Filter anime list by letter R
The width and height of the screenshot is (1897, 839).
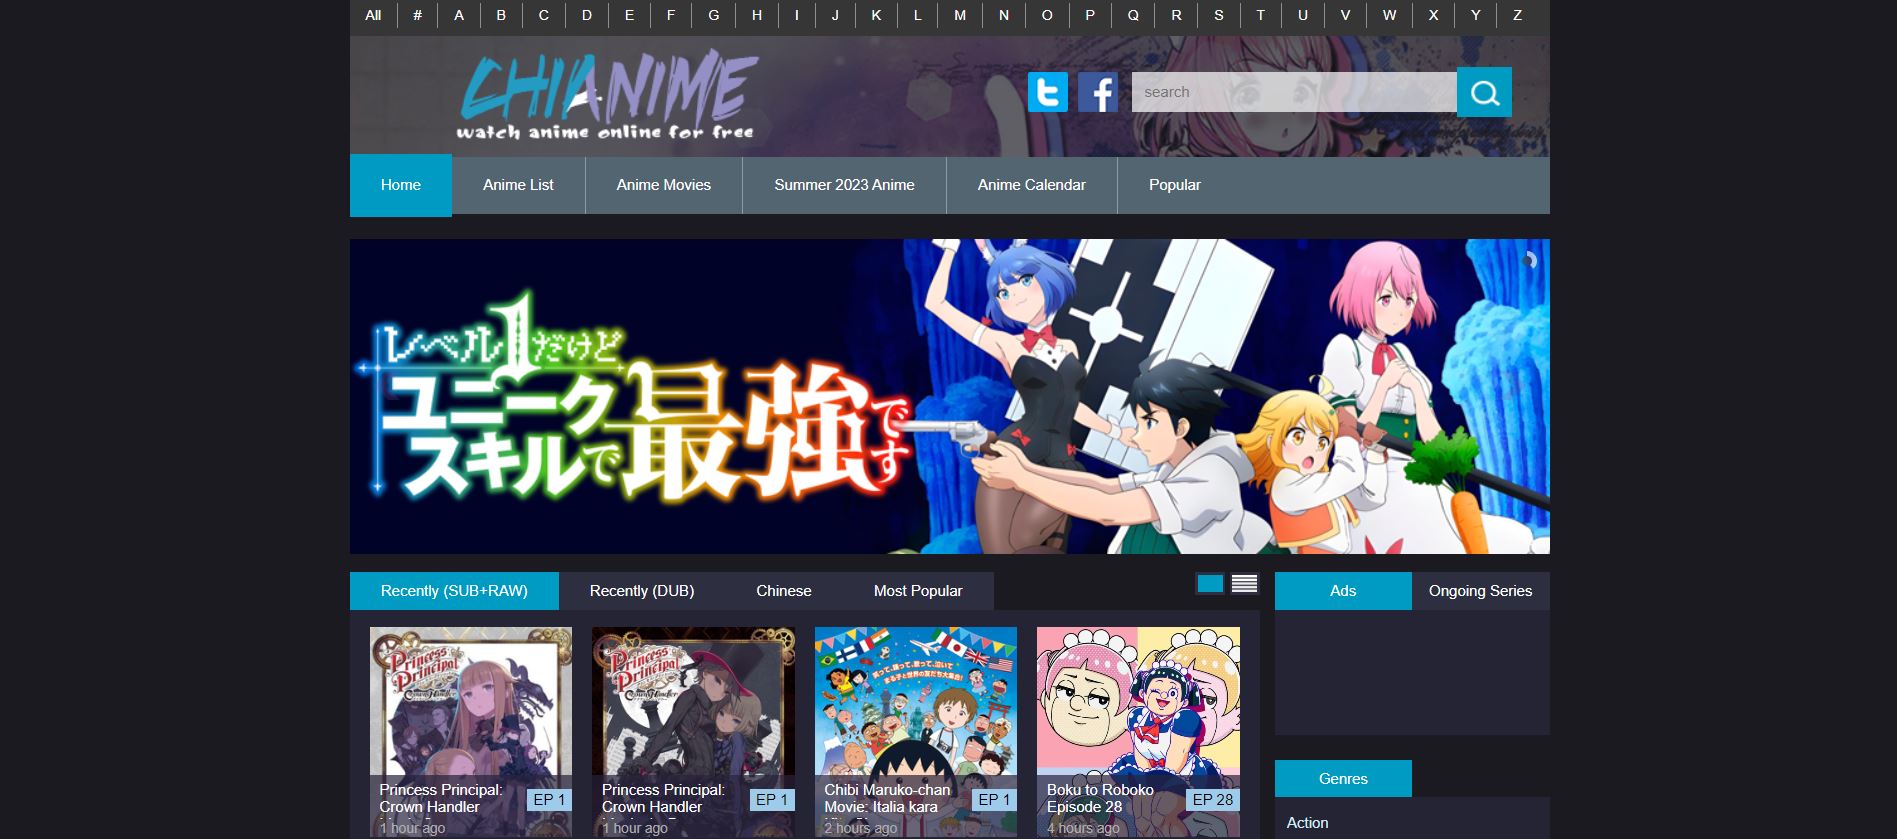pyautogui.click(x=1176, y=15)
